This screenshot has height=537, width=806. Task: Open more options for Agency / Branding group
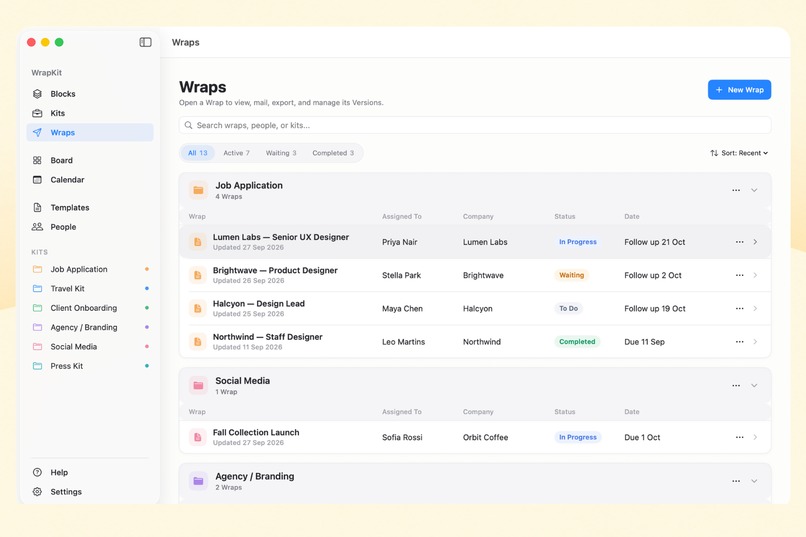point(736,481)
